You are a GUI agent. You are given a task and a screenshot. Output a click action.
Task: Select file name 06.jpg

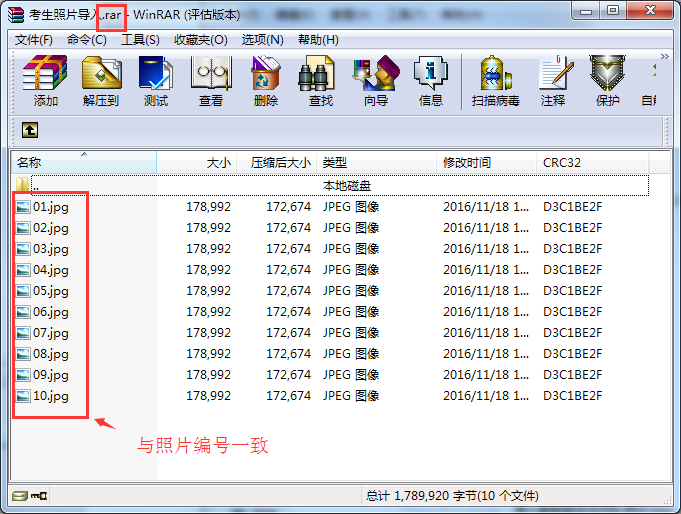tap(51, 312)
